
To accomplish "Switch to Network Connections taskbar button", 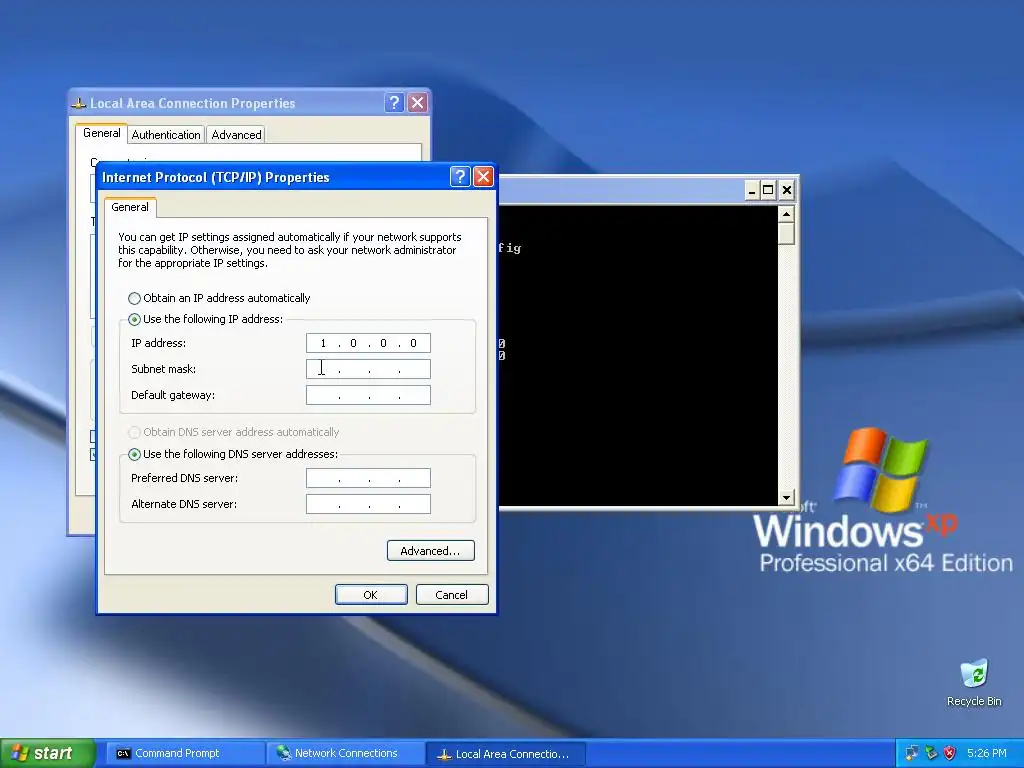I will point(345,754).
